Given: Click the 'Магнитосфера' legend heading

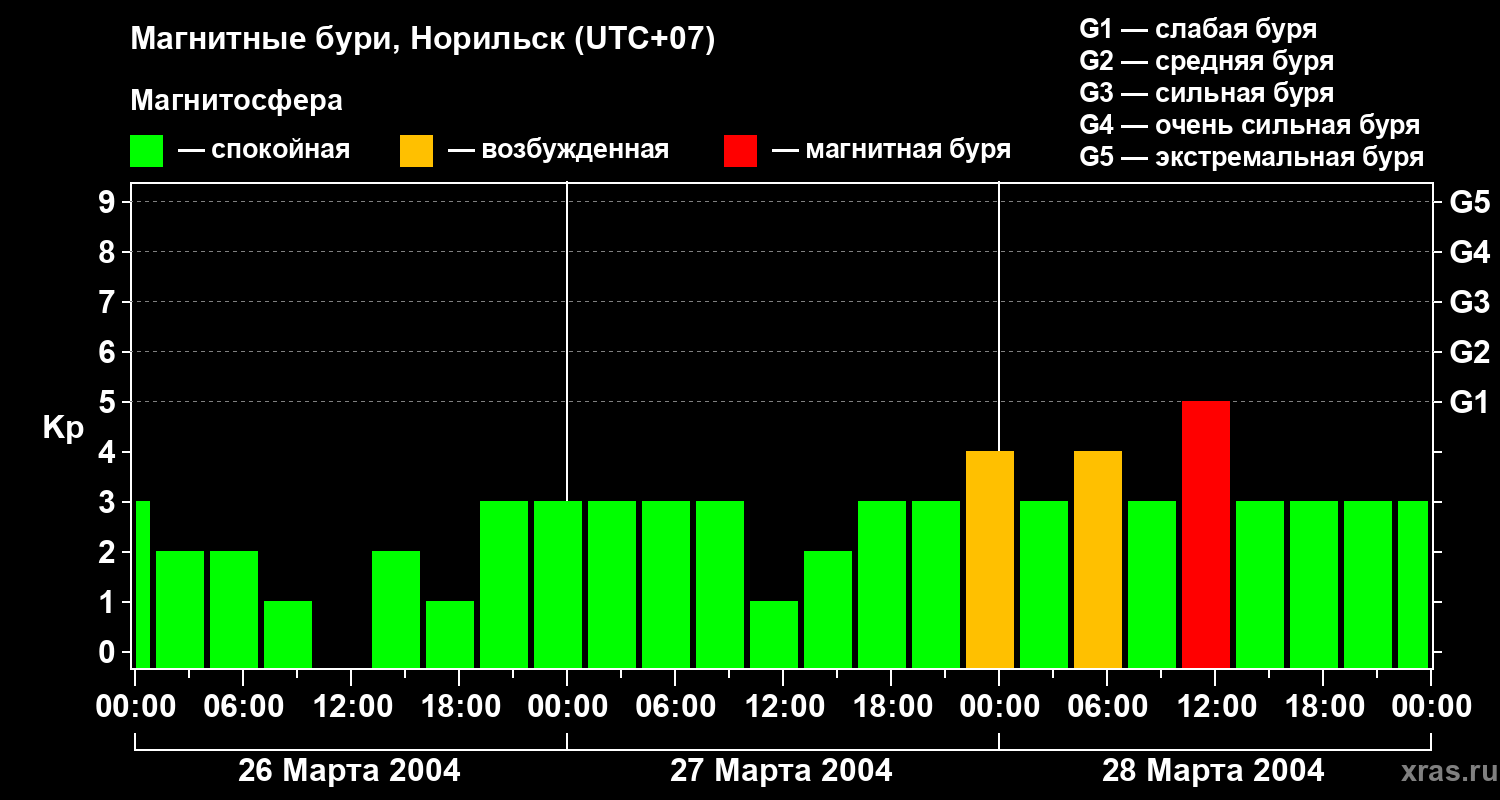Looking at the screenshot, I should tap(236, 101).
